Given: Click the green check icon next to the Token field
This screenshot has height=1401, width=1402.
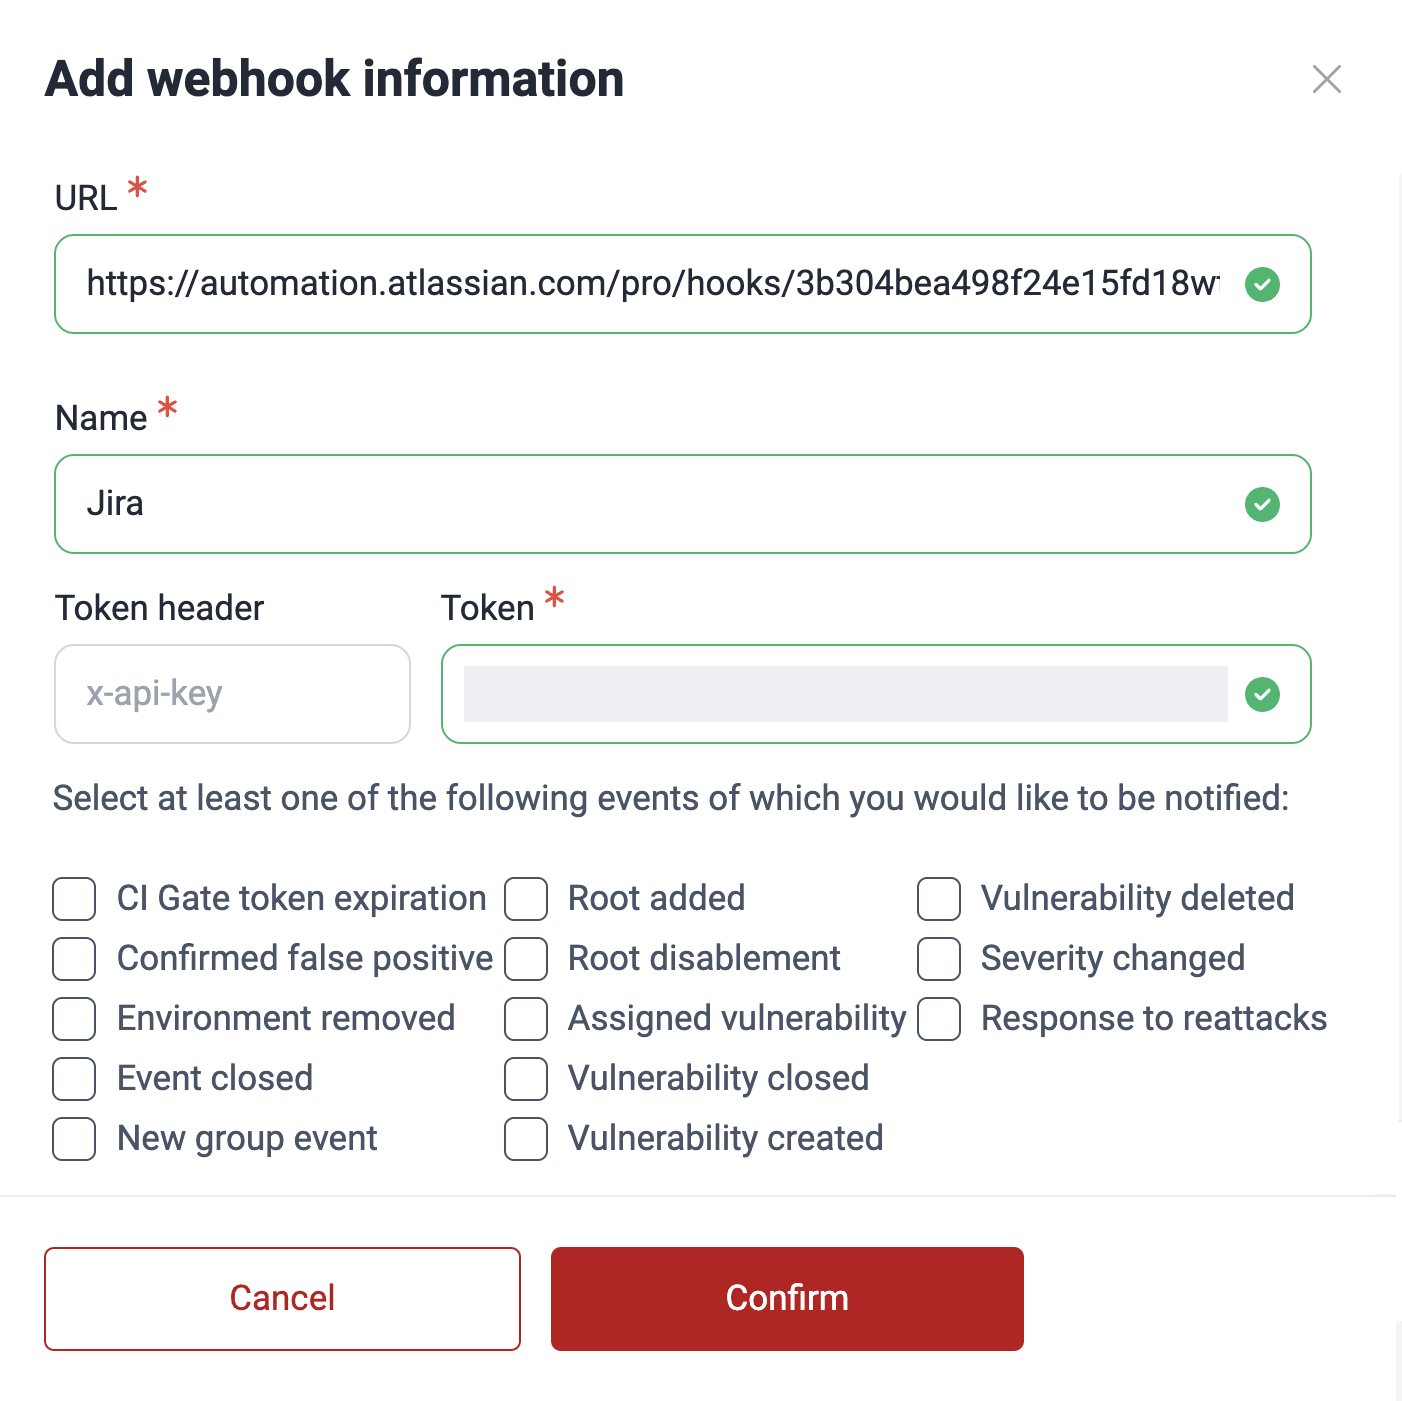Looking at the screenshot, I should pos(1262,694).
